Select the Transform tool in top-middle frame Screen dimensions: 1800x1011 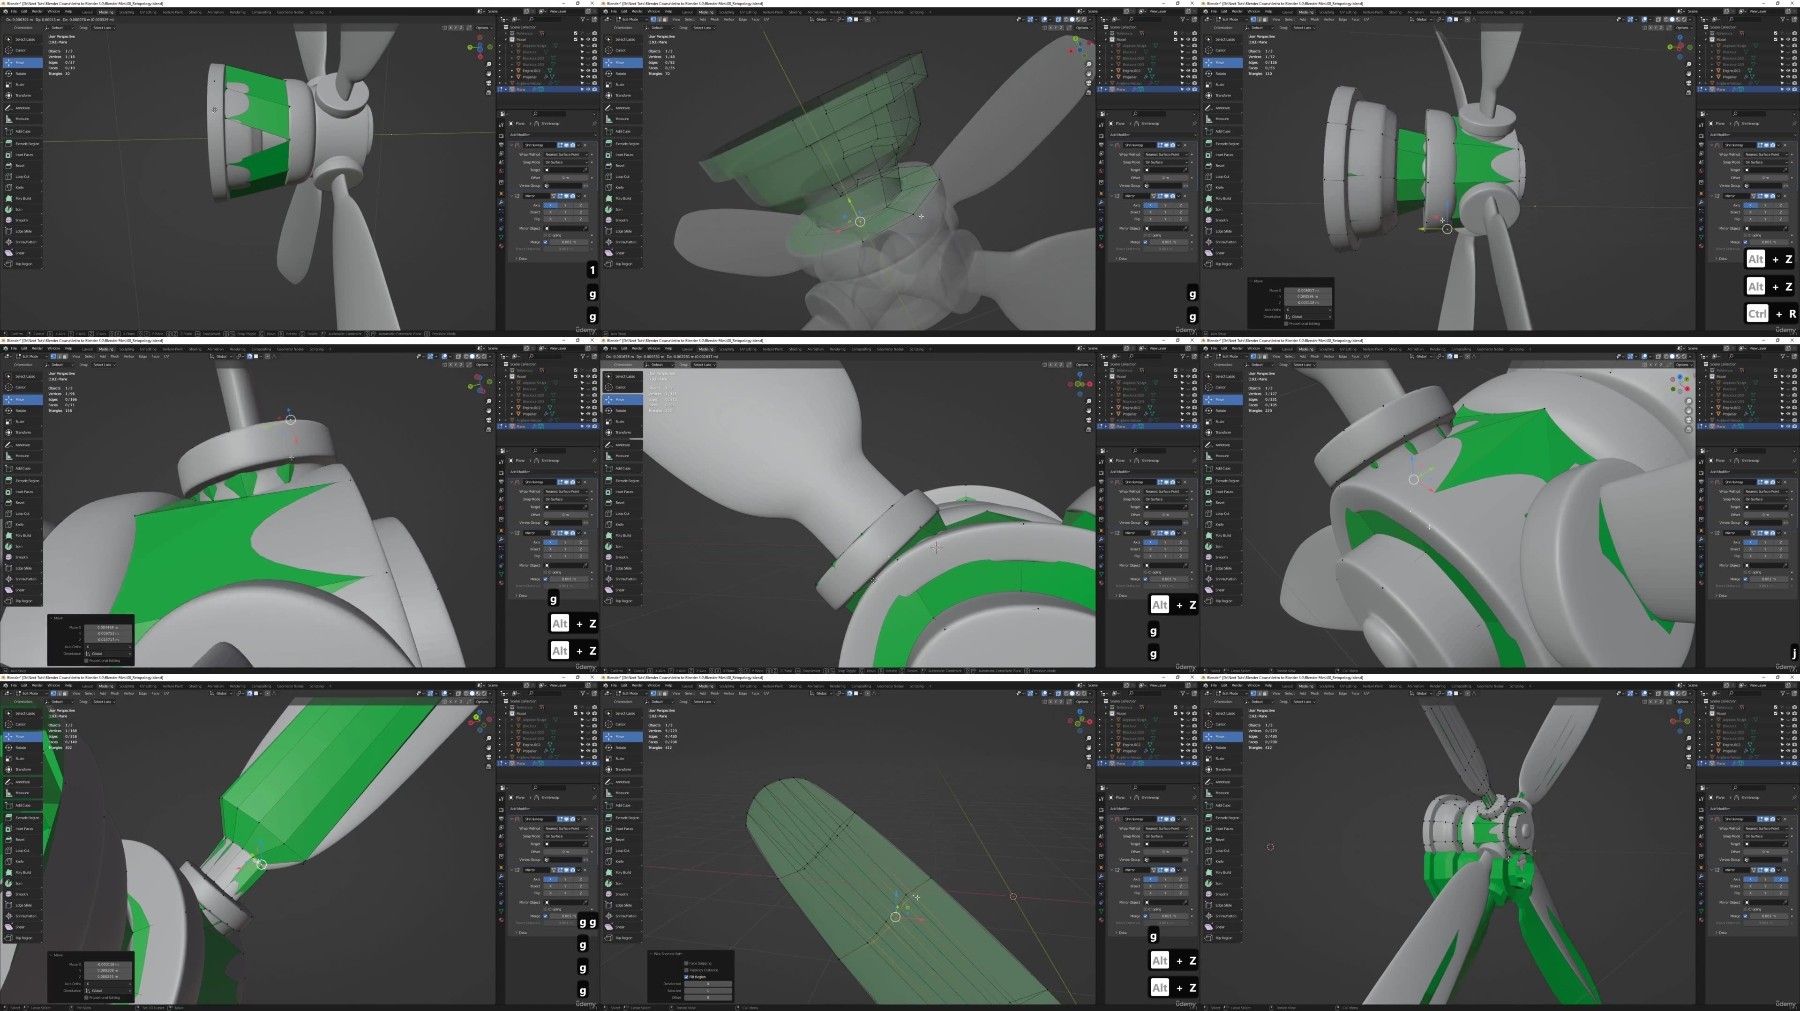click(x=623, y=95)
